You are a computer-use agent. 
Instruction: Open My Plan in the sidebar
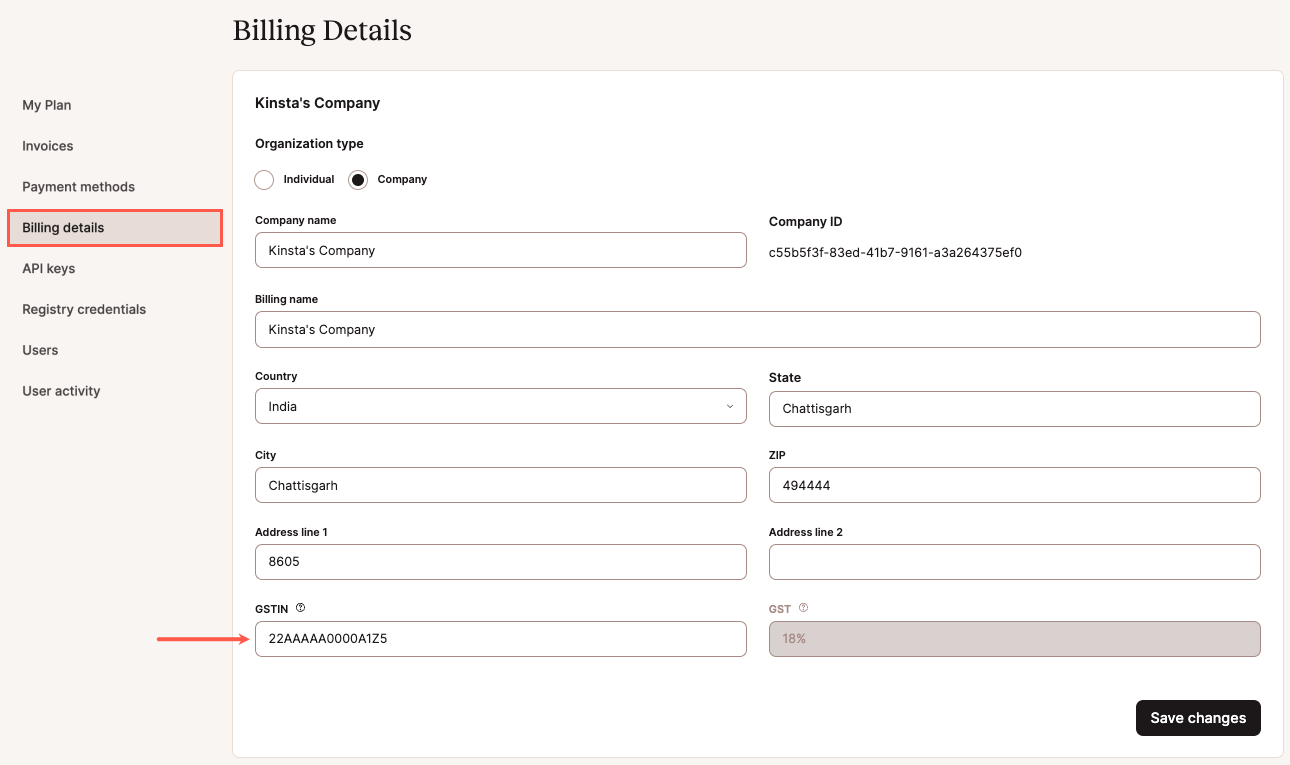(x=47, y=105)
